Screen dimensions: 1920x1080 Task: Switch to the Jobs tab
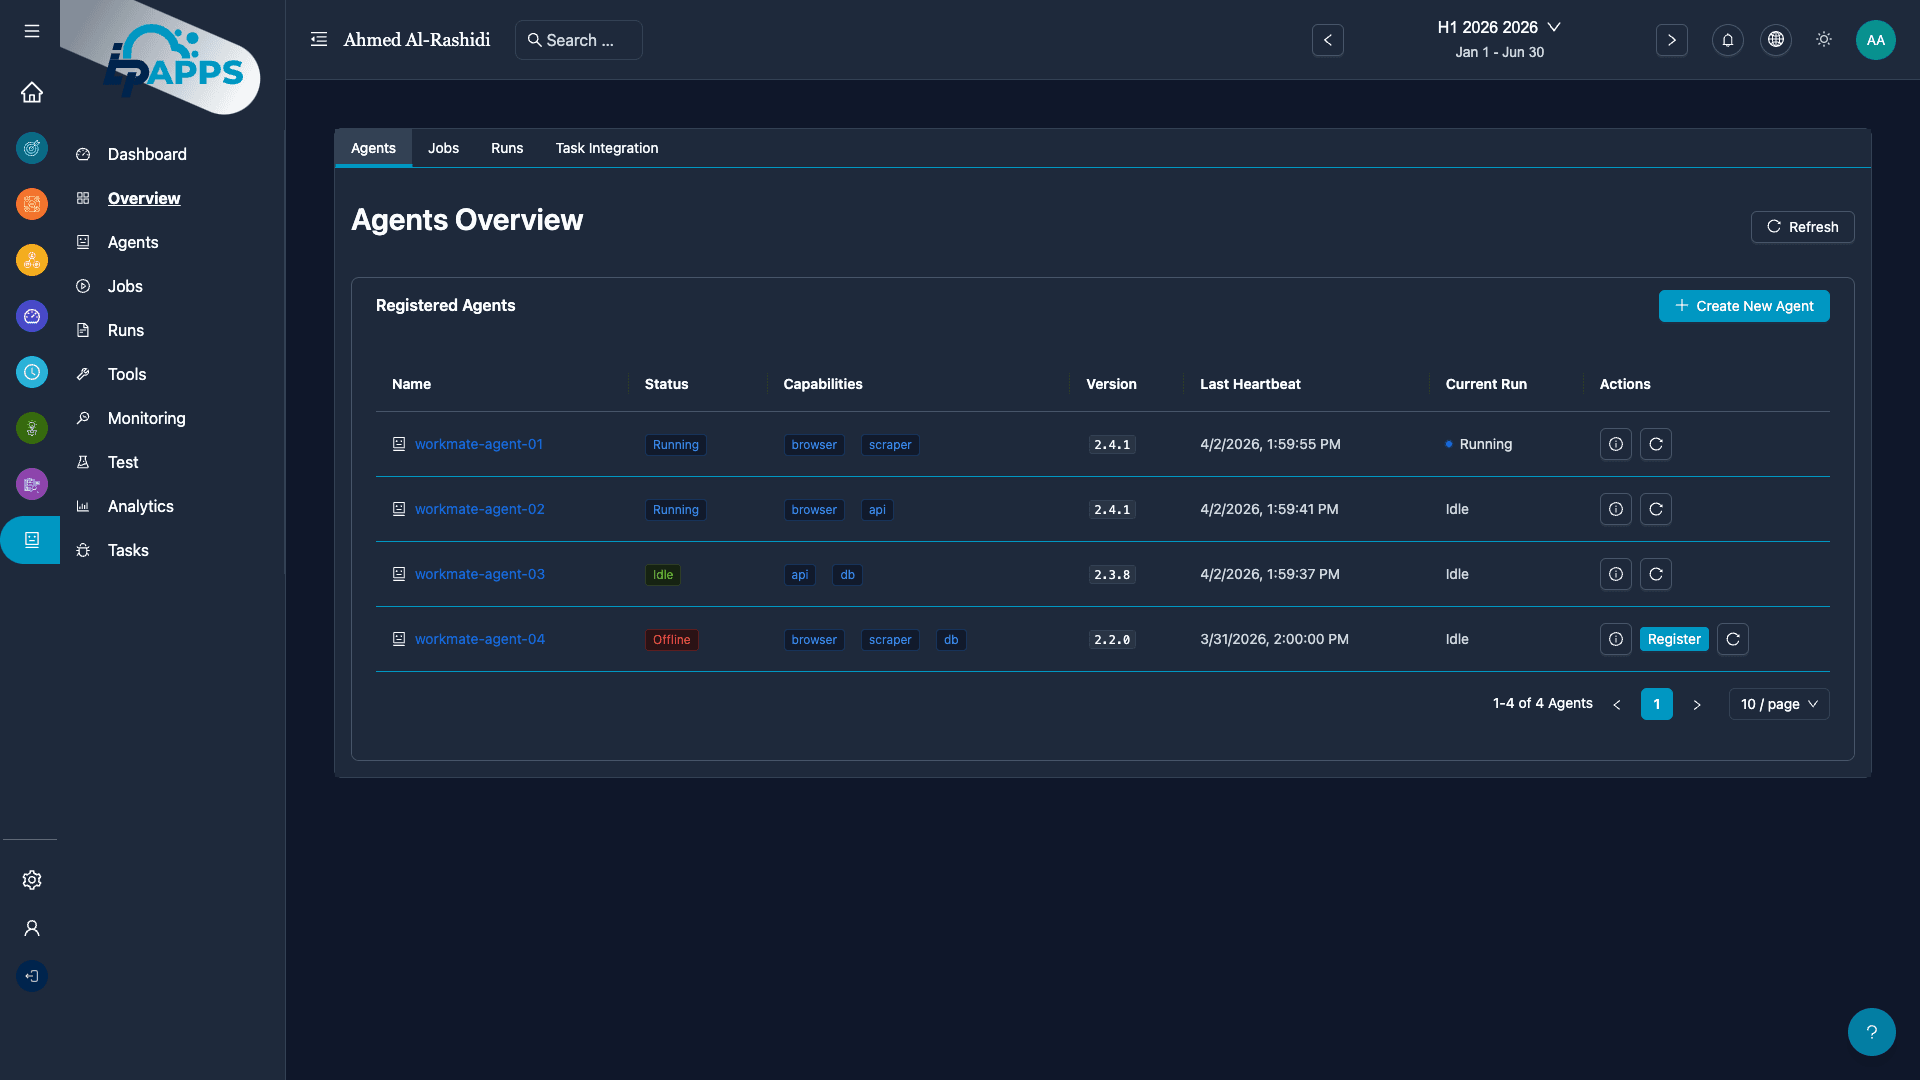[443, 148]
